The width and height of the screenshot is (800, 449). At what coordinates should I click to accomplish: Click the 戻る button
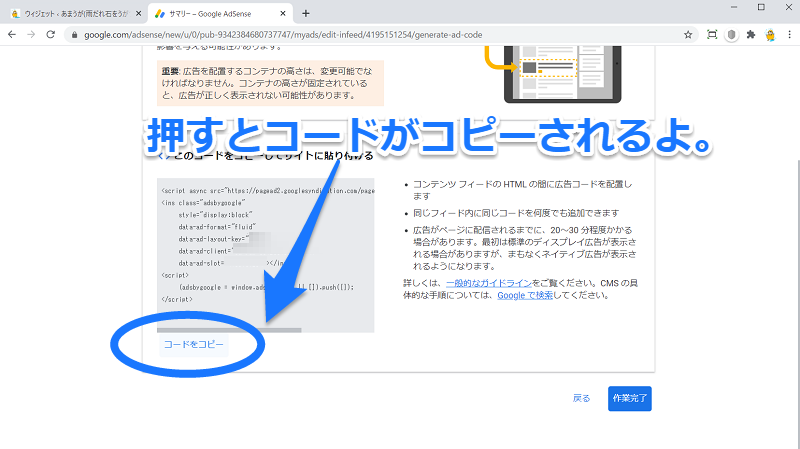coord(581,398)
